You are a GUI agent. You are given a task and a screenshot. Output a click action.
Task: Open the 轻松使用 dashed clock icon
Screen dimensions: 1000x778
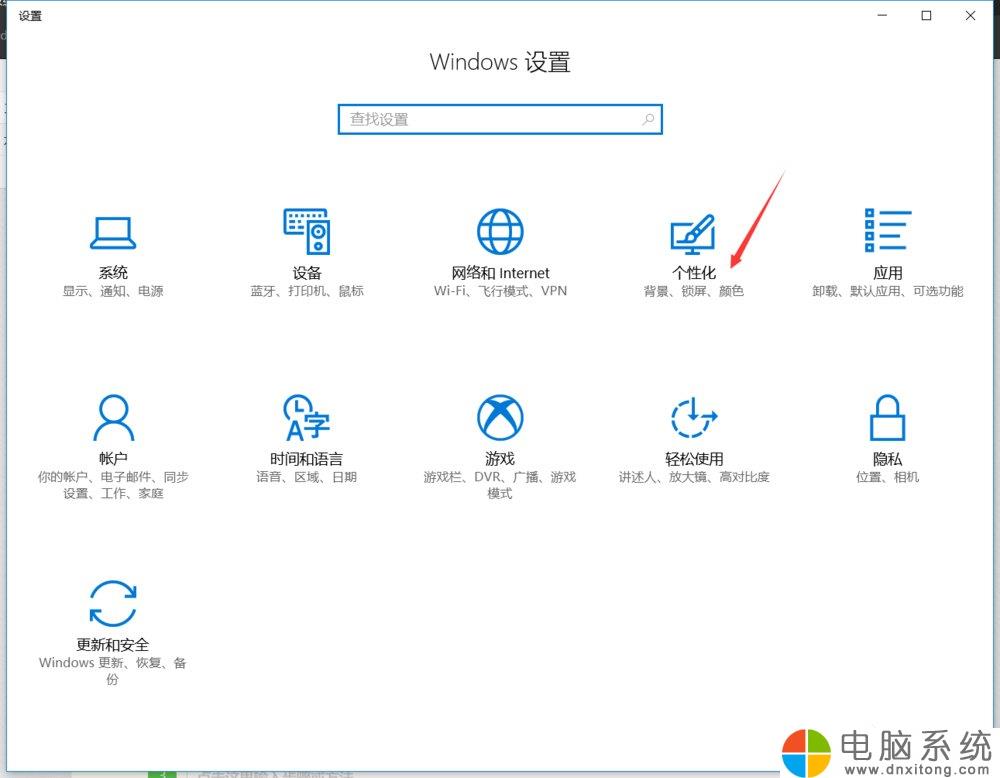[x=694, y=418]
